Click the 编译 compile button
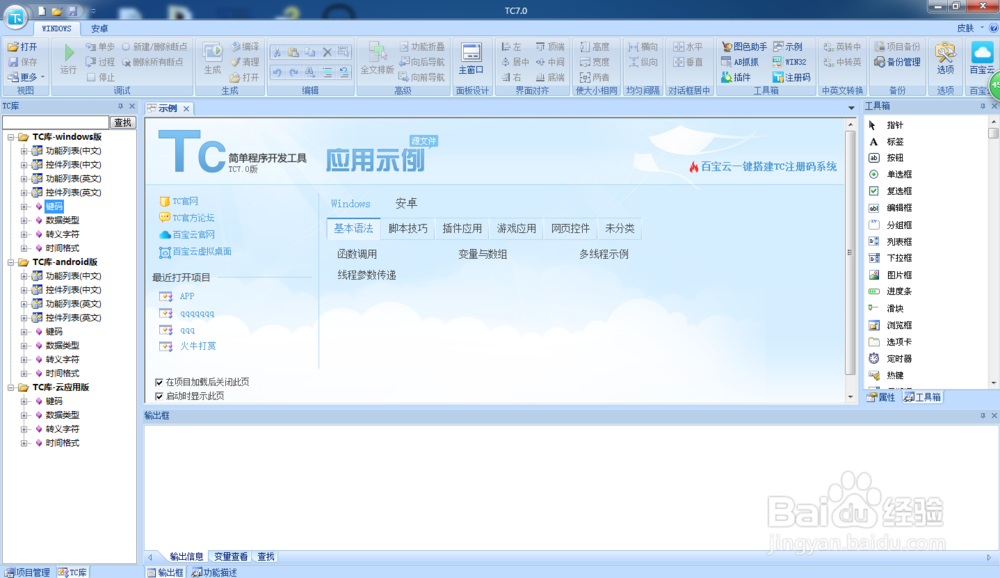This screenshot has height=578, width=1000. [x=245, y=47]
